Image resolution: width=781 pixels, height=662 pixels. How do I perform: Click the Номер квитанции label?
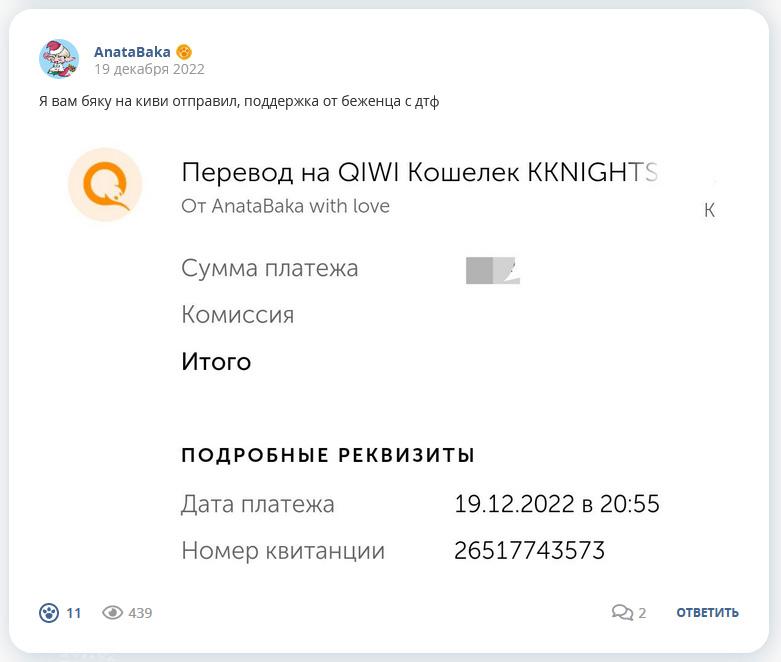pos(283,551)
